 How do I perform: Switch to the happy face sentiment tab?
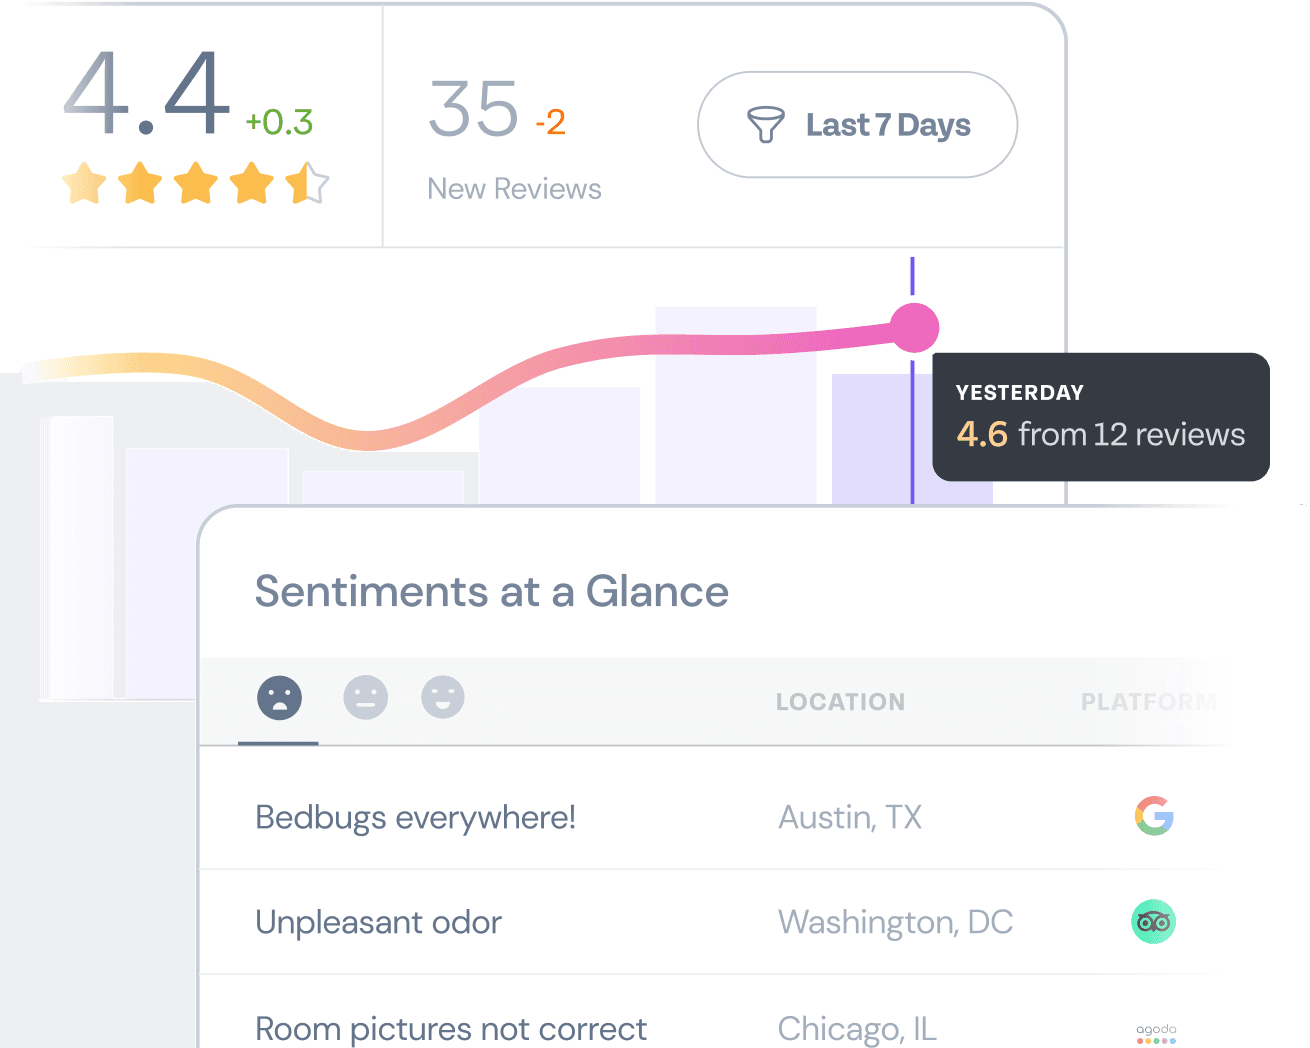point(443,697)
